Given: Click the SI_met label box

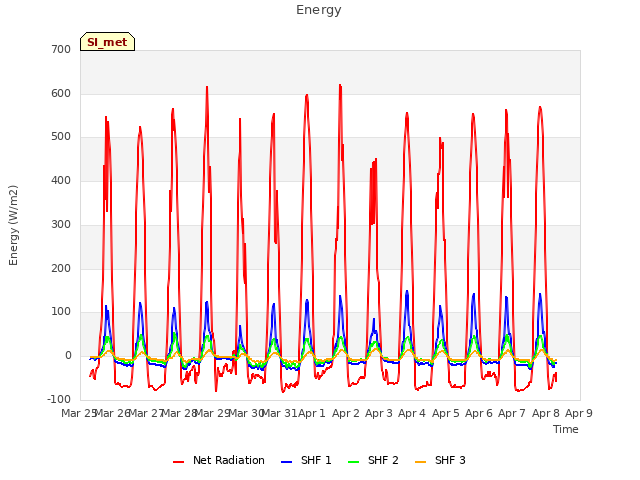Looking at the screenshot, I should [x=107, y=42].
